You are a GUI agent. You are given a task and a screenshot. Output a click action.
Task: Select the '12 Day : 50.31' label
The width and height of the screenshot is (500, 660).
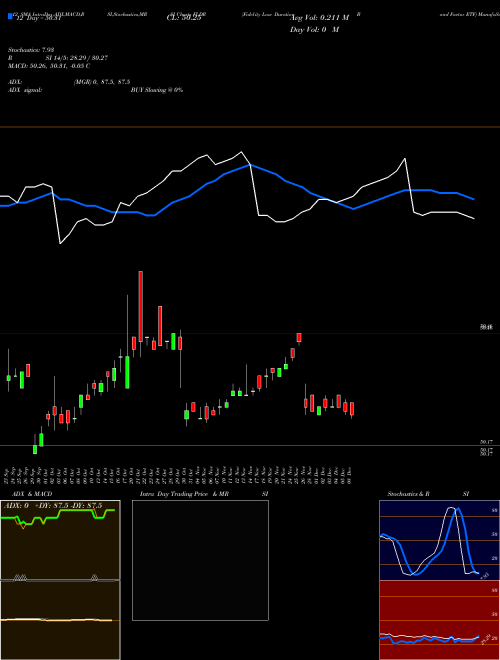(x=37, y=18)
